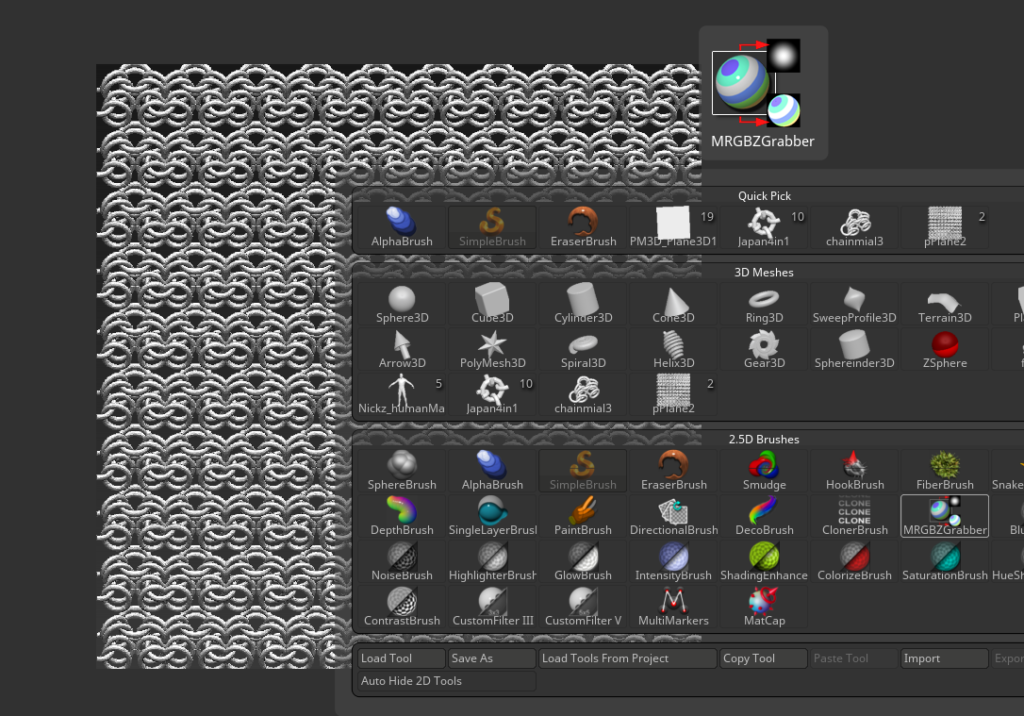
Task: Select chainmial3 in Quick Pick
Action: [855, 227]
